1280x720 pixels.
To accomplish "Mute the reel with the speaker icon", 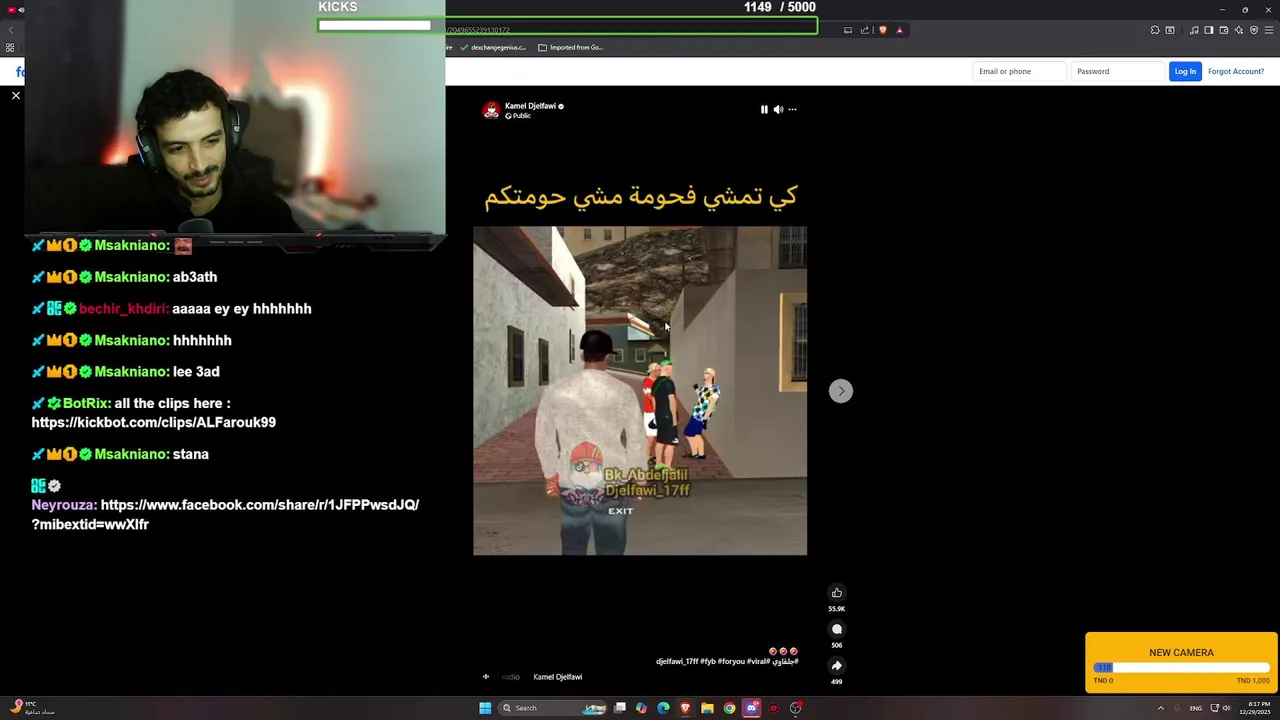I will coord(778,109).
